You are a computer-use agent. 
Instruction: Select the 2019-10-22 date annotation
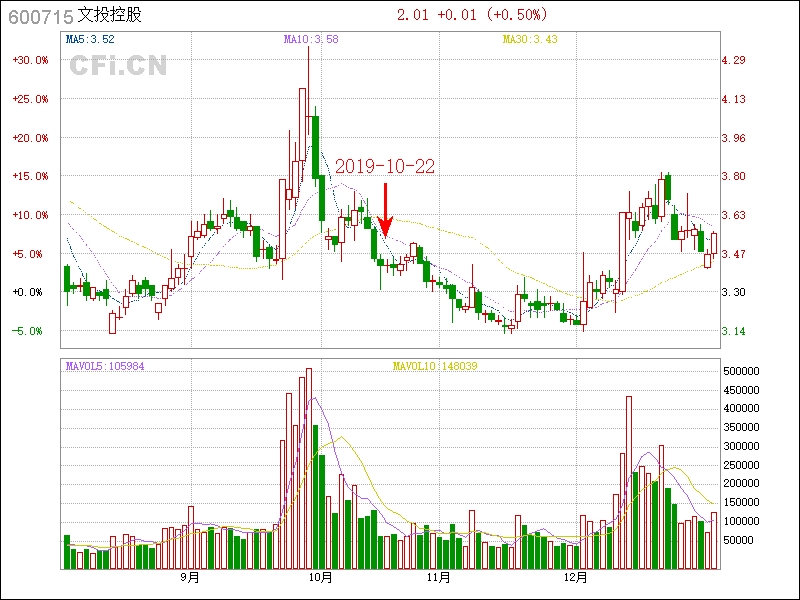coord(384,167)
